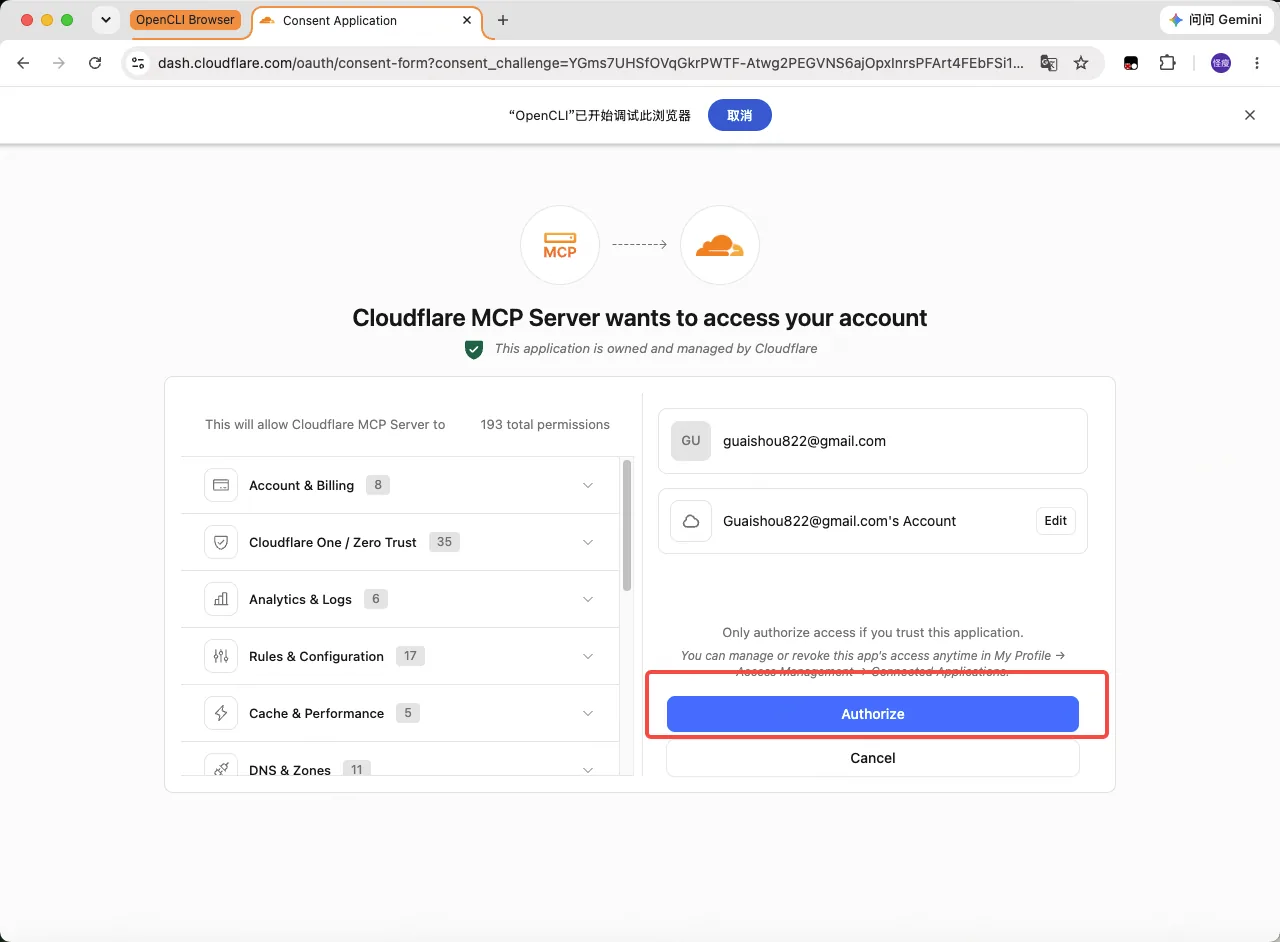Click the green verified shield icon
This screenshot has width=1280, height=942.
coord(474,349)
